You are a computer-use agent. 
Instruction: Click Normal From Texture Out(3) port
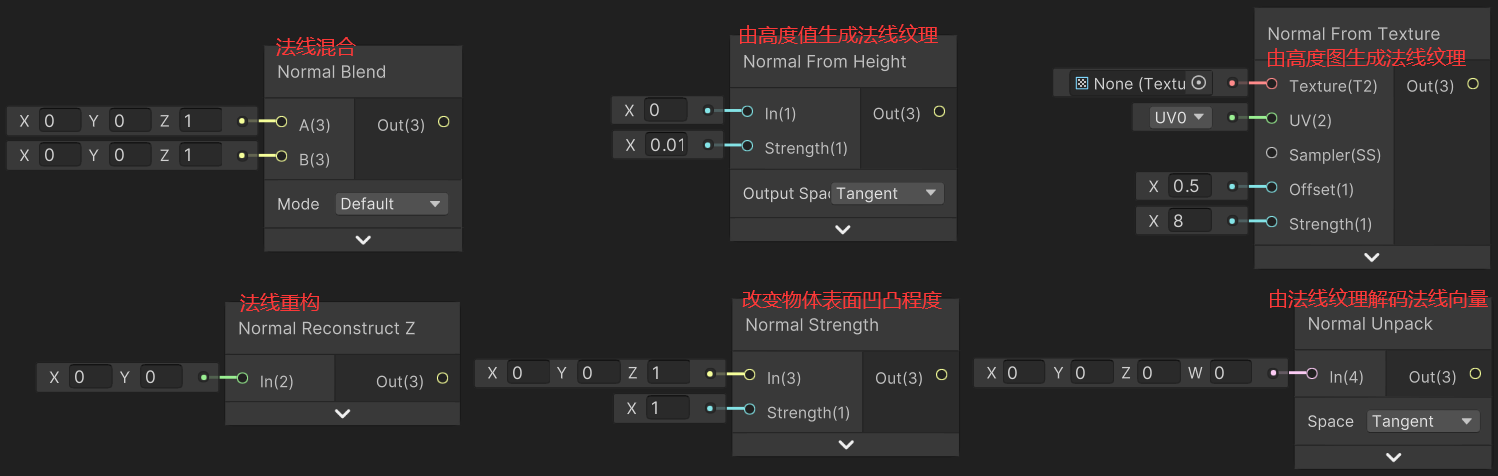(1472, 84)
